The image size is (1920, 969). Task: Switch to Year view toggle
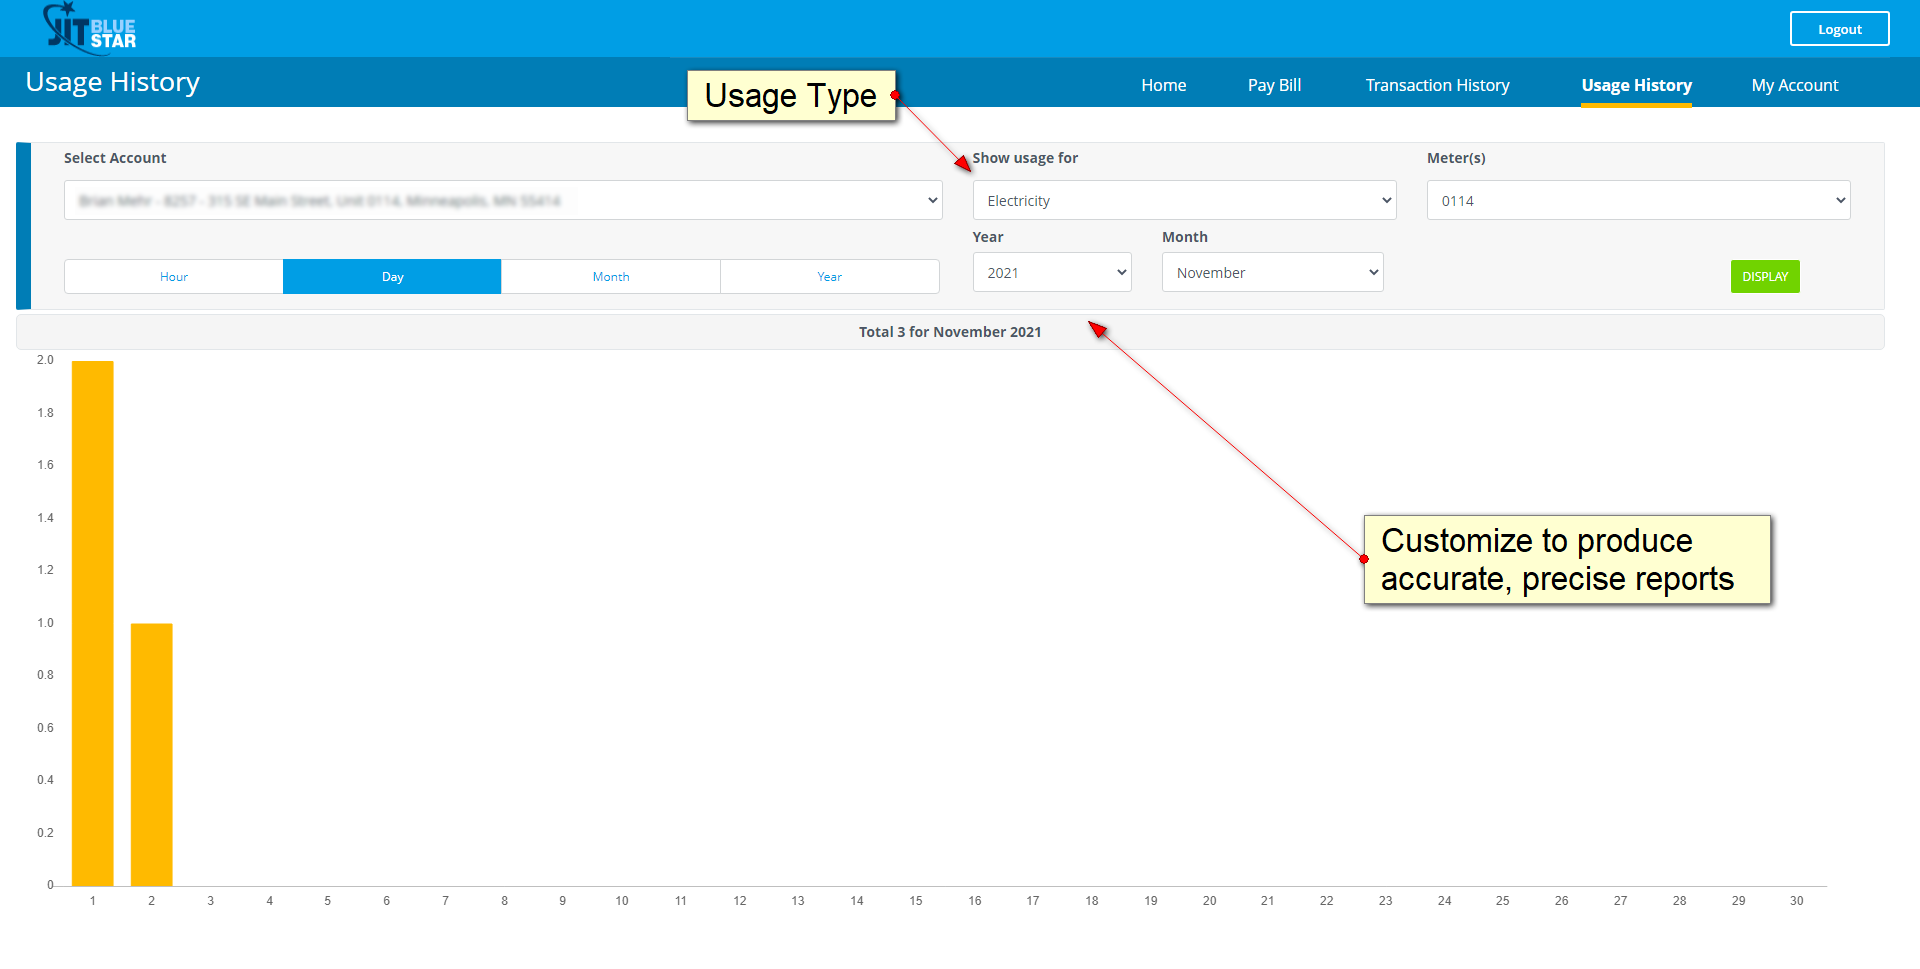click(x=829, y=277)
